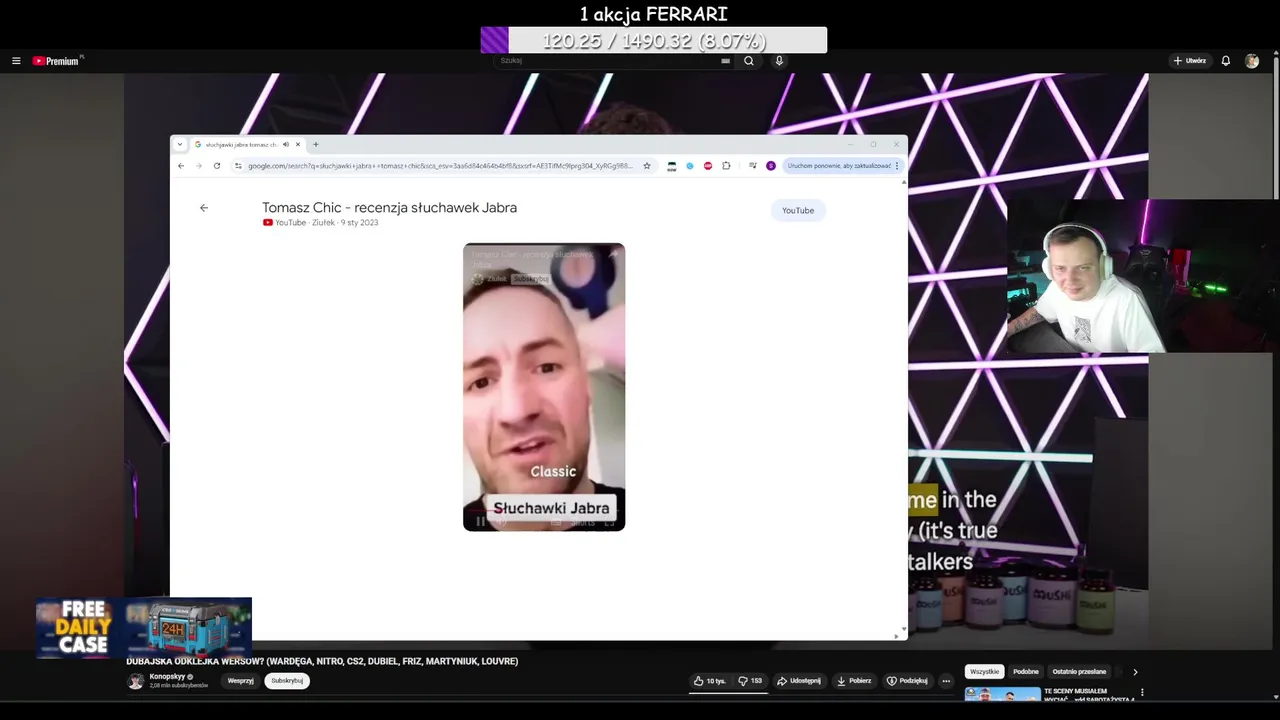The height and width of the screenshot is (720, 1280).
Task: Submit with the YouTube search magnifier button
Action: coord(749,61)
